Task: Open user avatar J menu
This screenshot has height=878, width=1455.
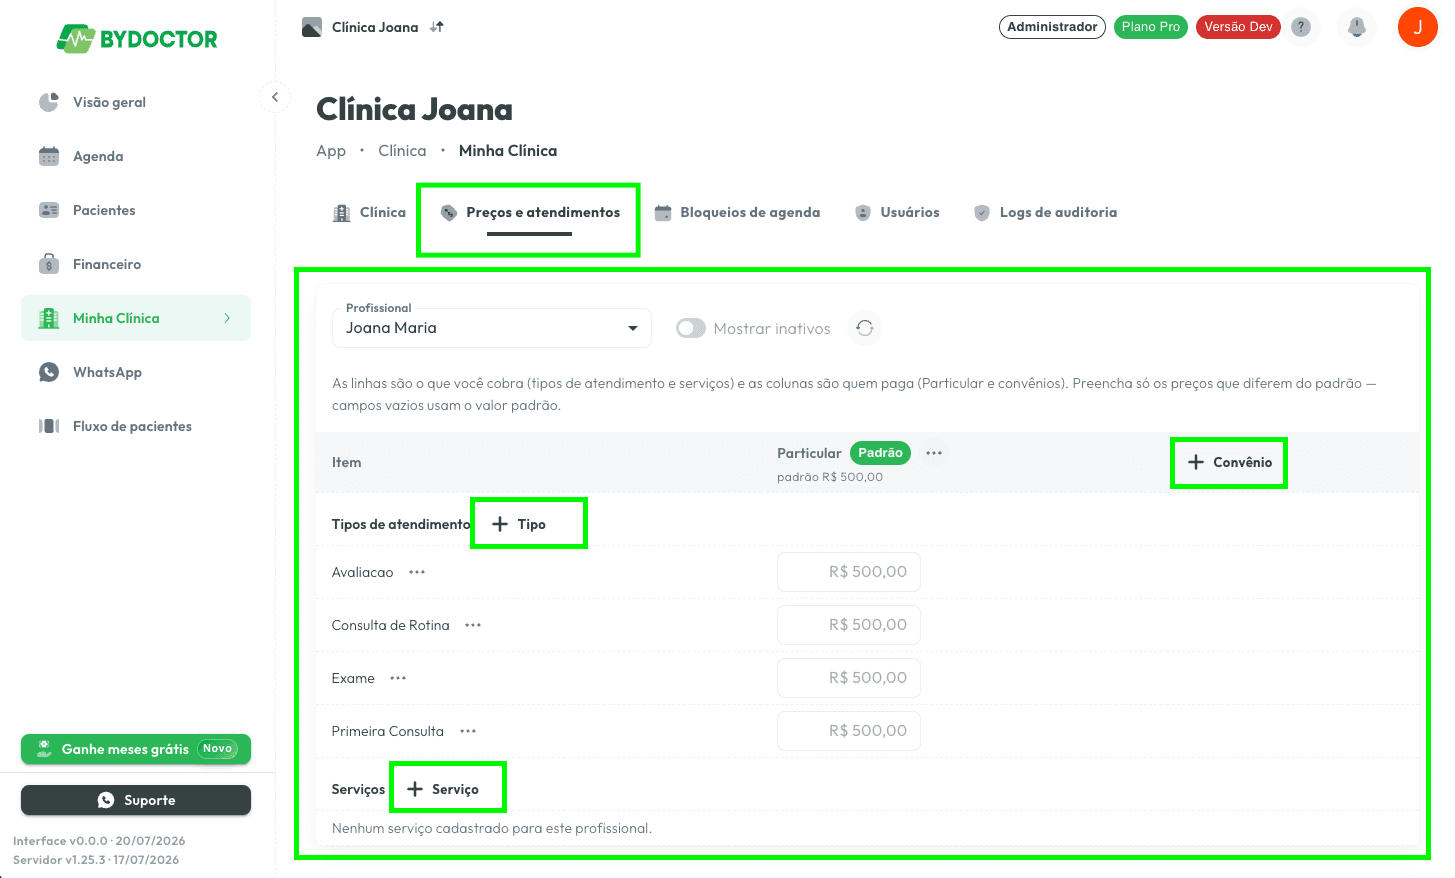Action: 1417,27
